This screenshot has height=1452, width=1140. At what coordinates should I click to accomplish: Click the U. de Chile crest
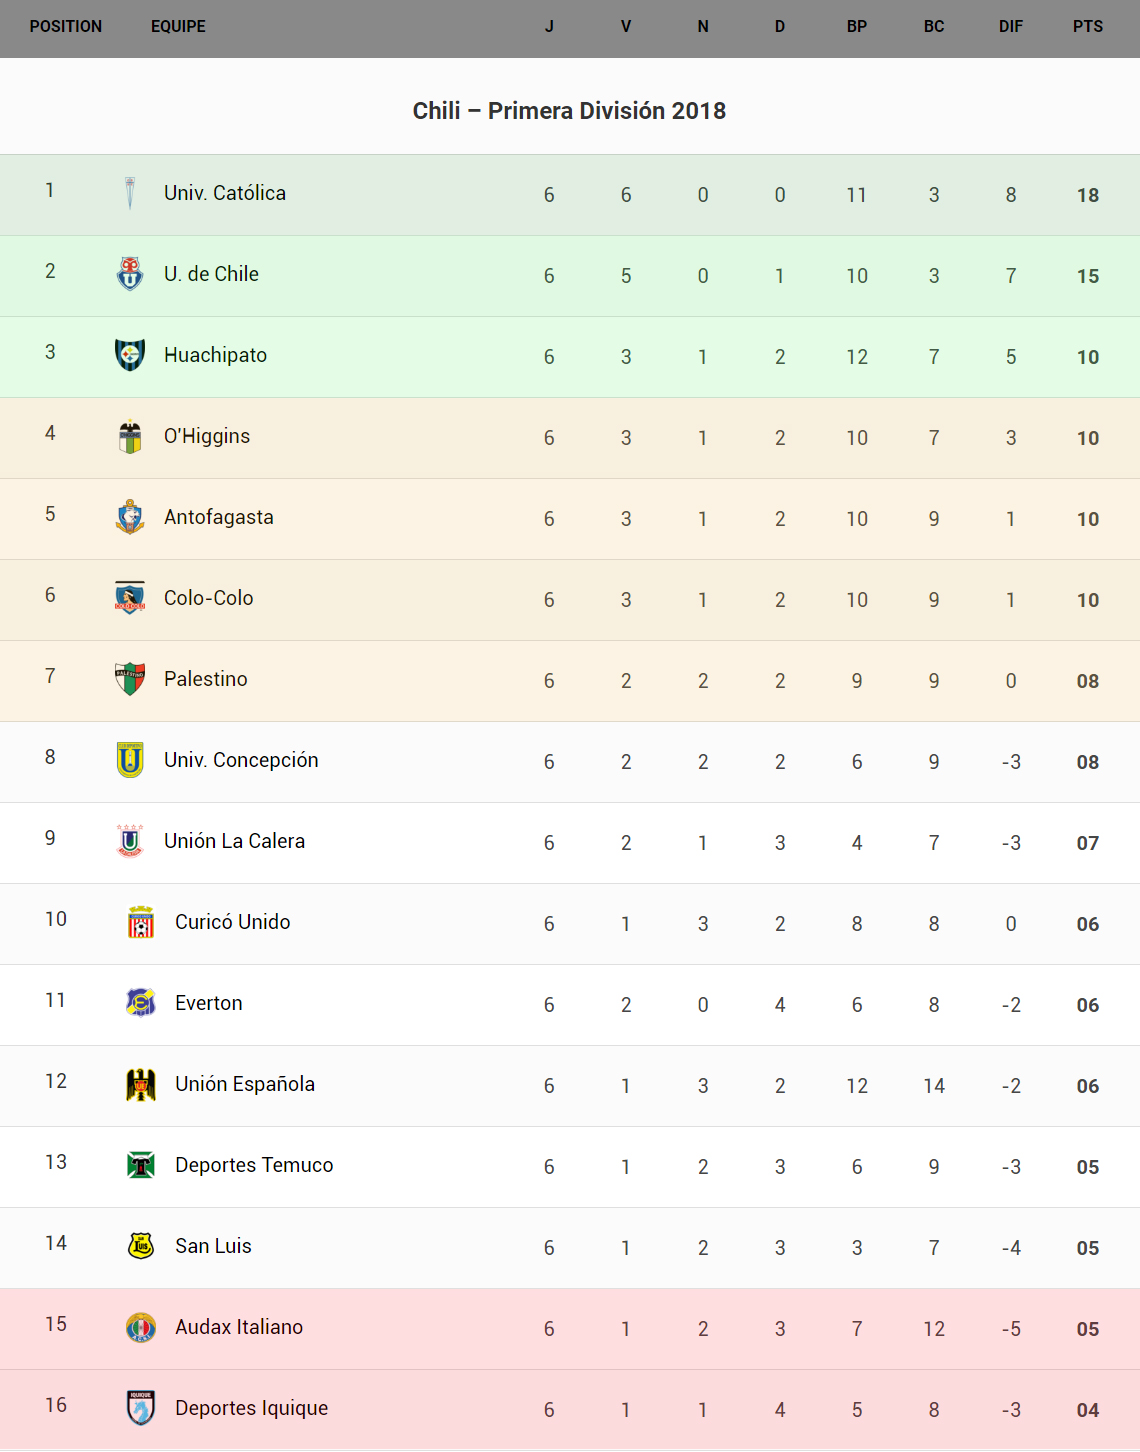pyautogui.click(x=130, y=274)
